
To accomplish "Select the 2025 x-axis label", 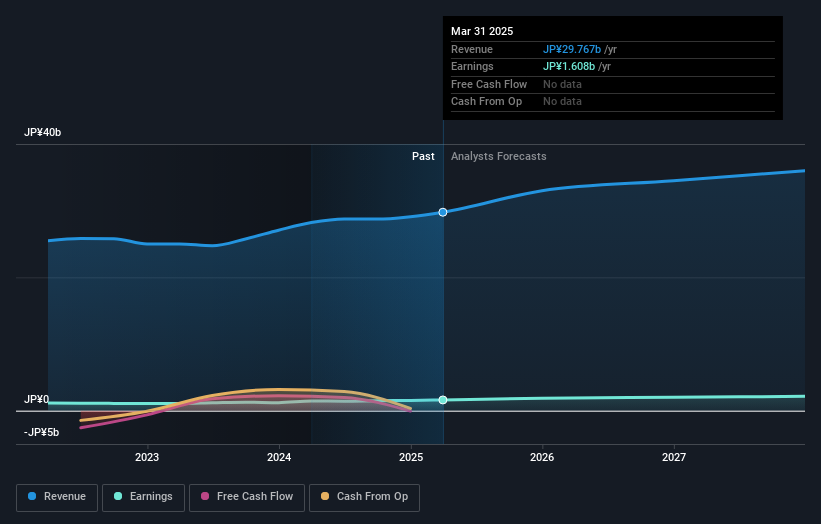I will pyautogui.click(x=411, y=457).
